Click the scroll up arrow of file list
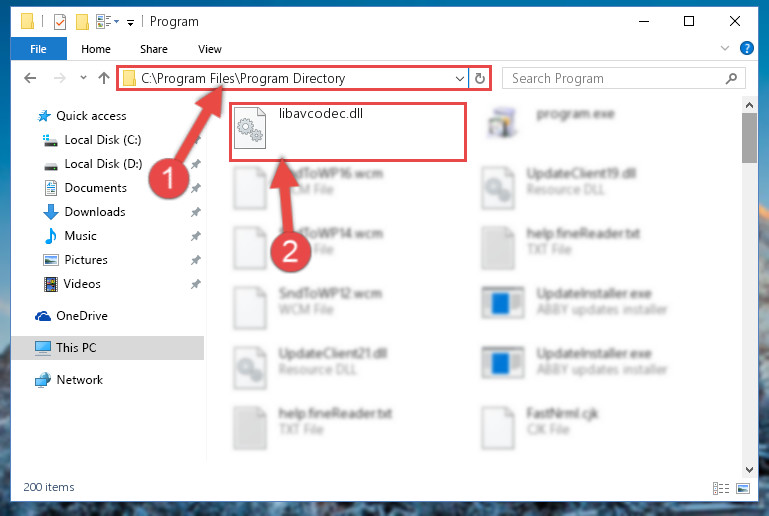Screen dimensions: 769x516 749,105
